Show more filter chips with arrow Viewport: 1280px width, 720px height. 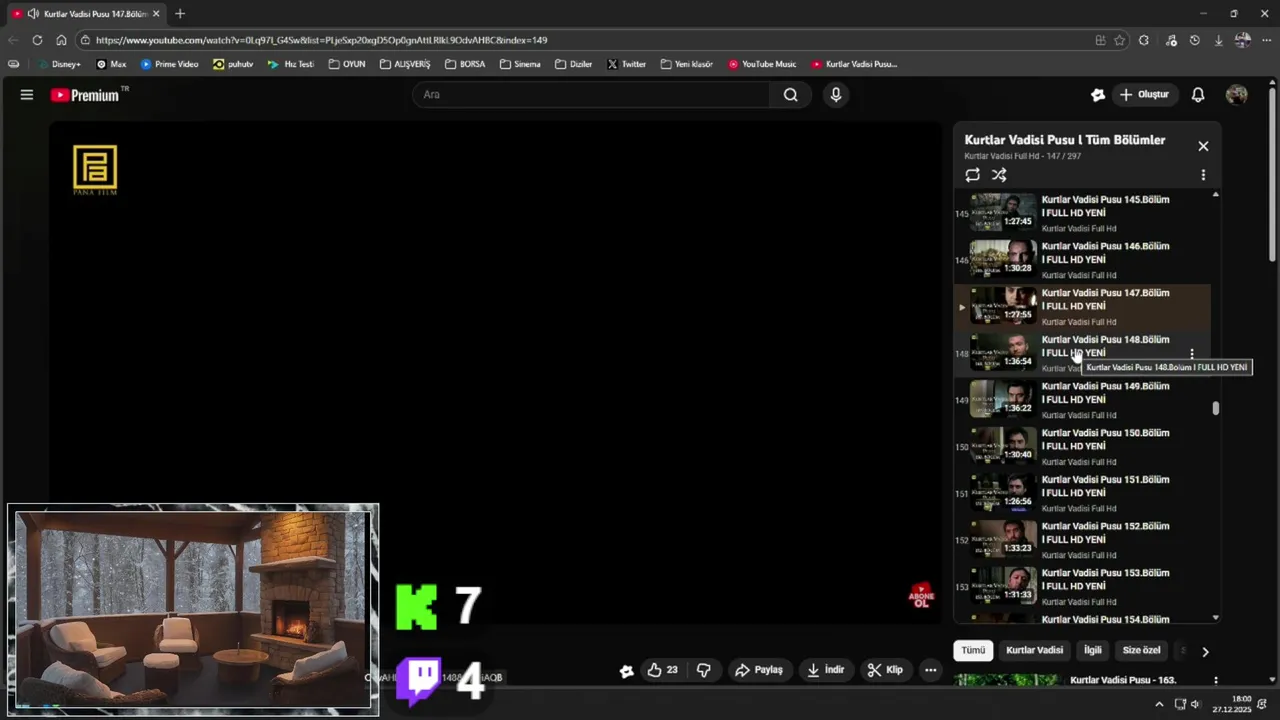click(x=1205, y=651)
